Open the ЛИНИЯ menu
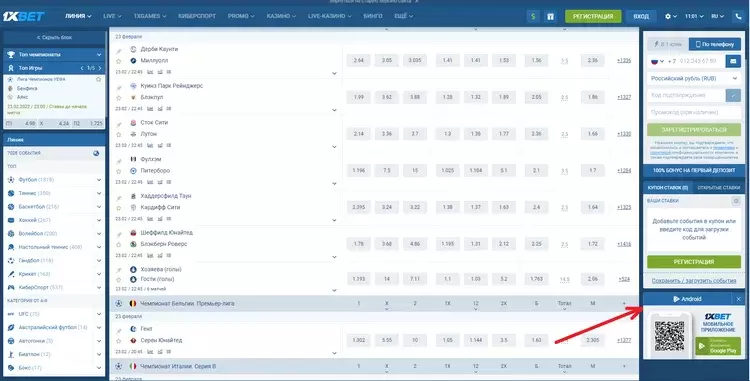The width and height of the screenshot is (750, 381). (78, 16)
